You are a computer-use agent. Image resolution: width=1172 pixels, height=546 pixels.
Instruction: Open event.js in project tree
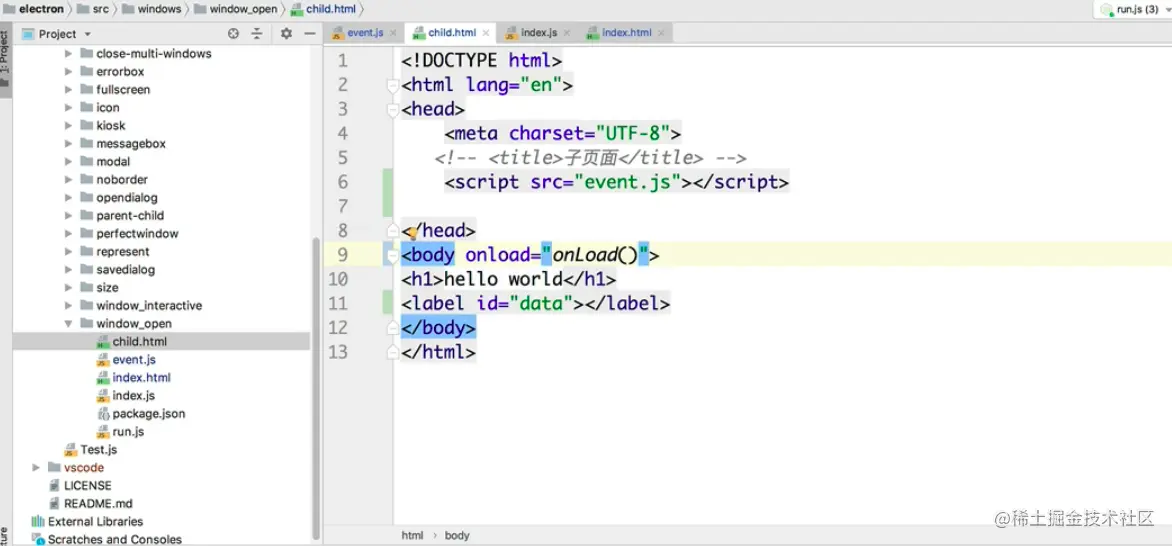133,360
